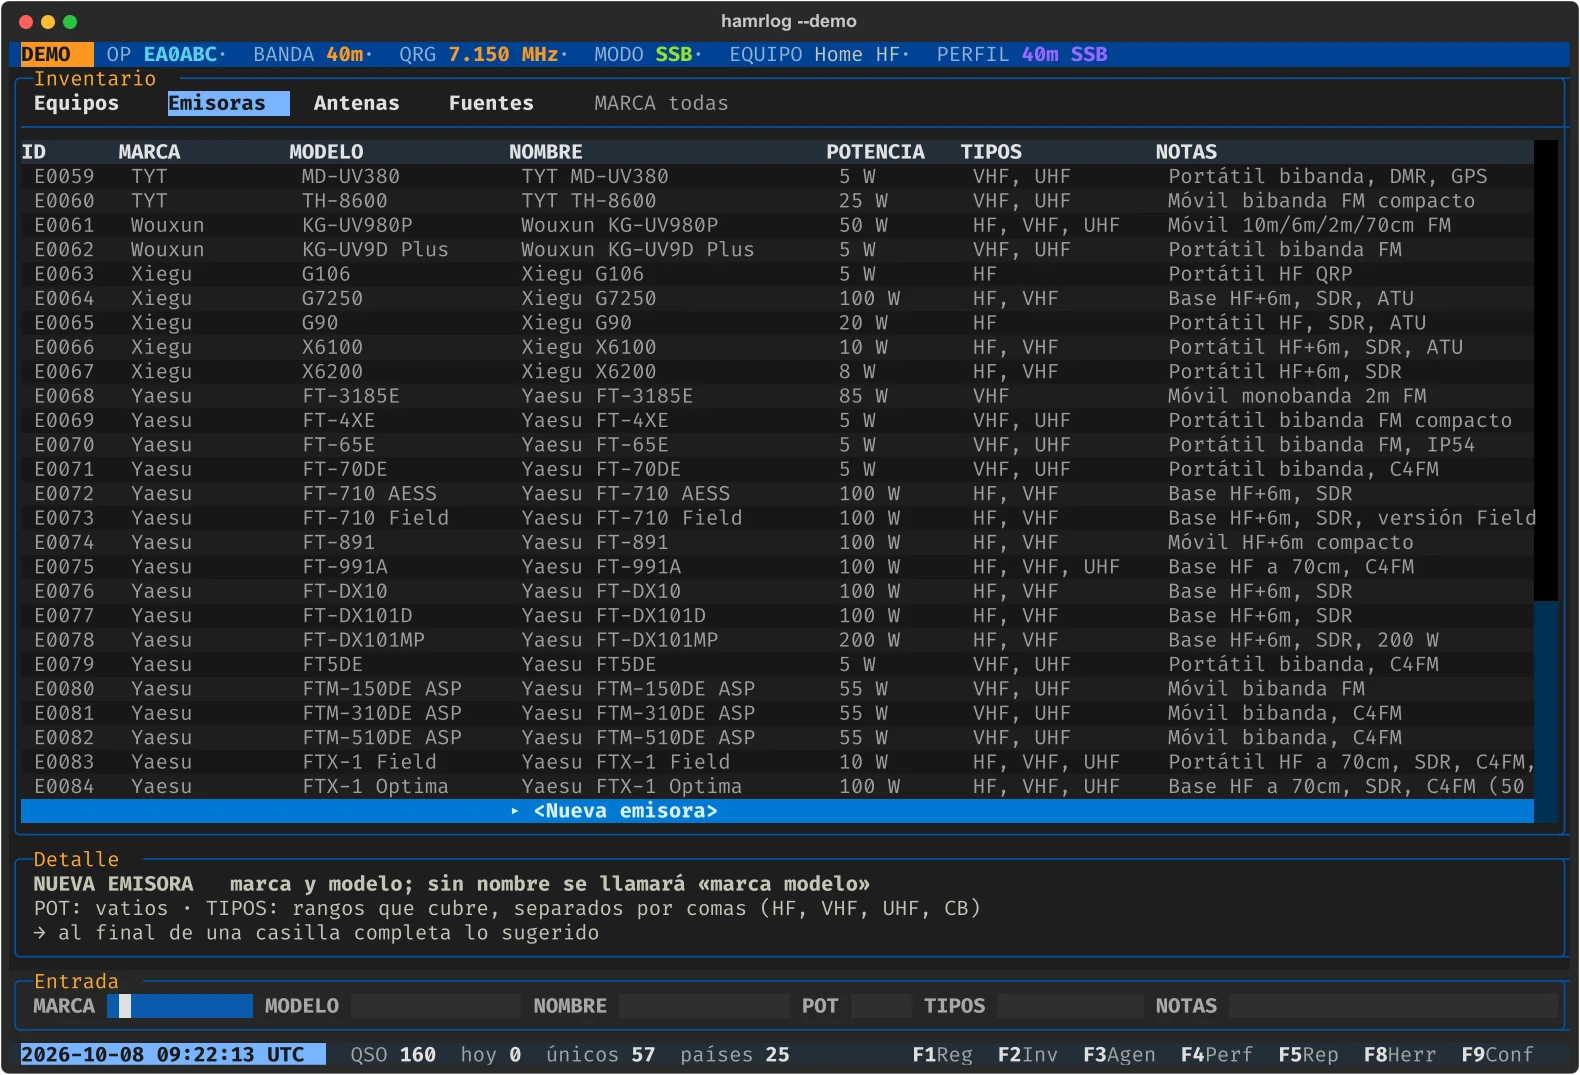Image resolution: width=1580 pixels, height=1075 pixels.
Task: Select row E0068 Yaesu FT-3185E
Action: [777, 396]
